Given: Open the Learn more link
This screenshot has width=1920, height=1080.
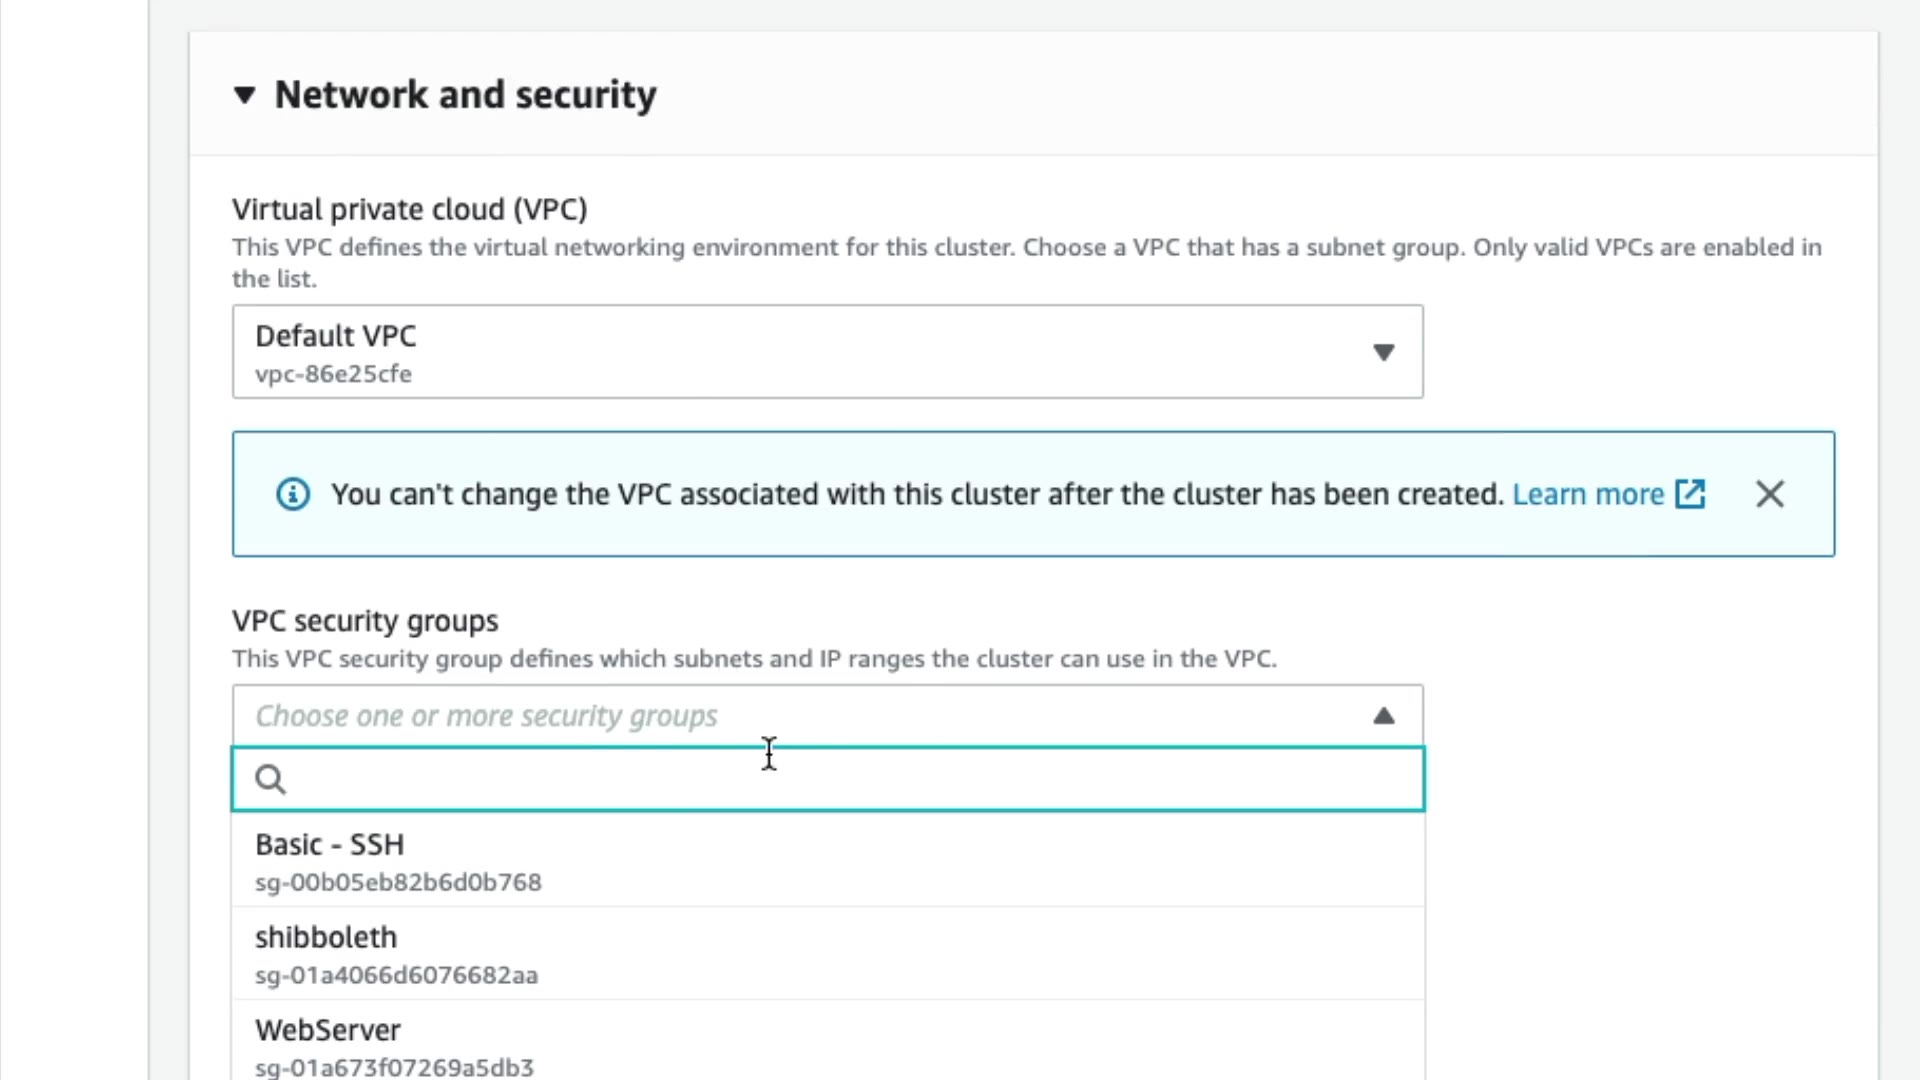Looking at the screenshot, I should coord(1587,494).
